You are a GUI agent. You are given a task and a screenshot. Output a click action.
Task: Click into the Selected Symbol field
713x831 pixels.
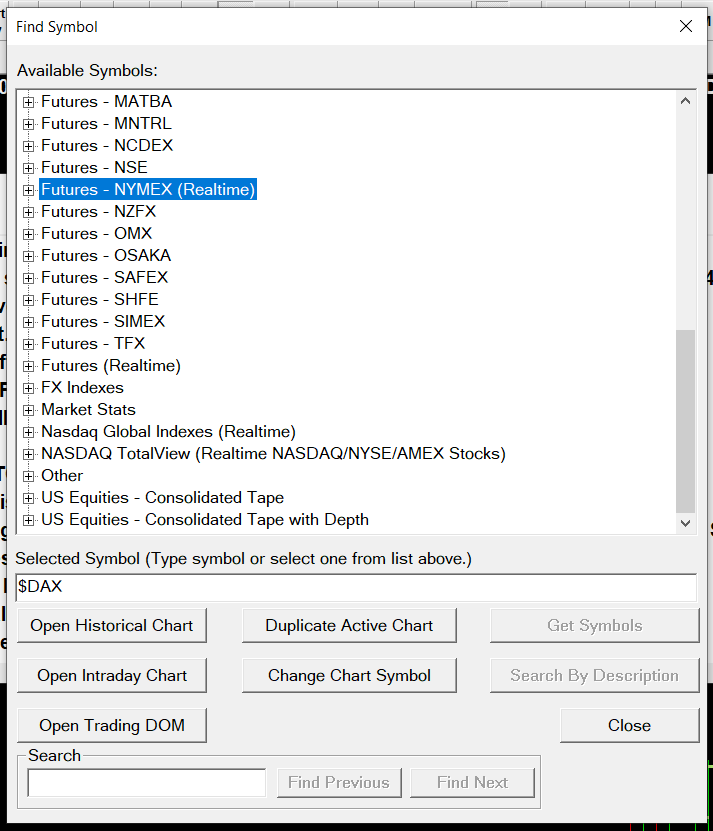coord(356,587)
